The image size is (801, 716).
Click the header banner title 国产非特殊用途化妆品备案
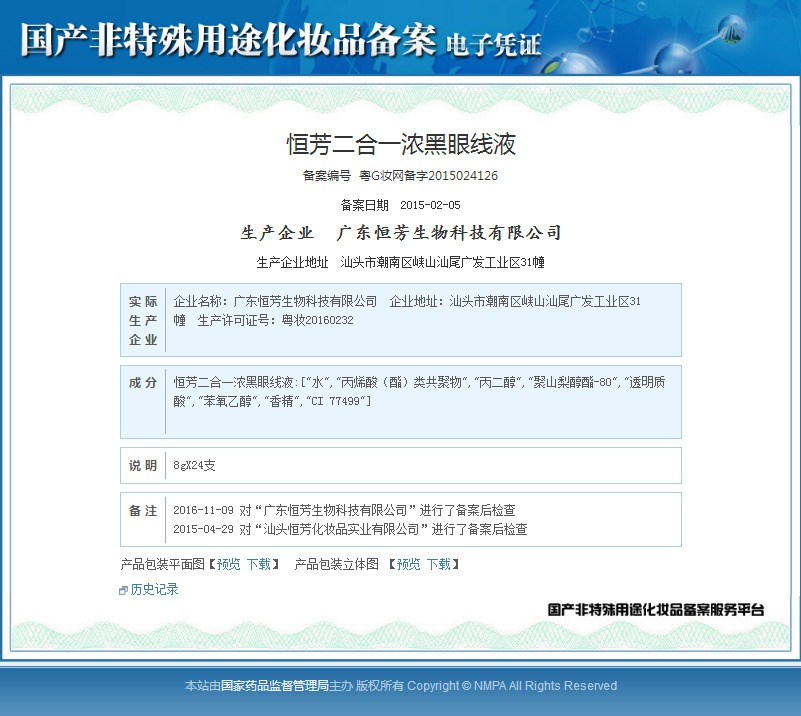click(x=228, y=39)
